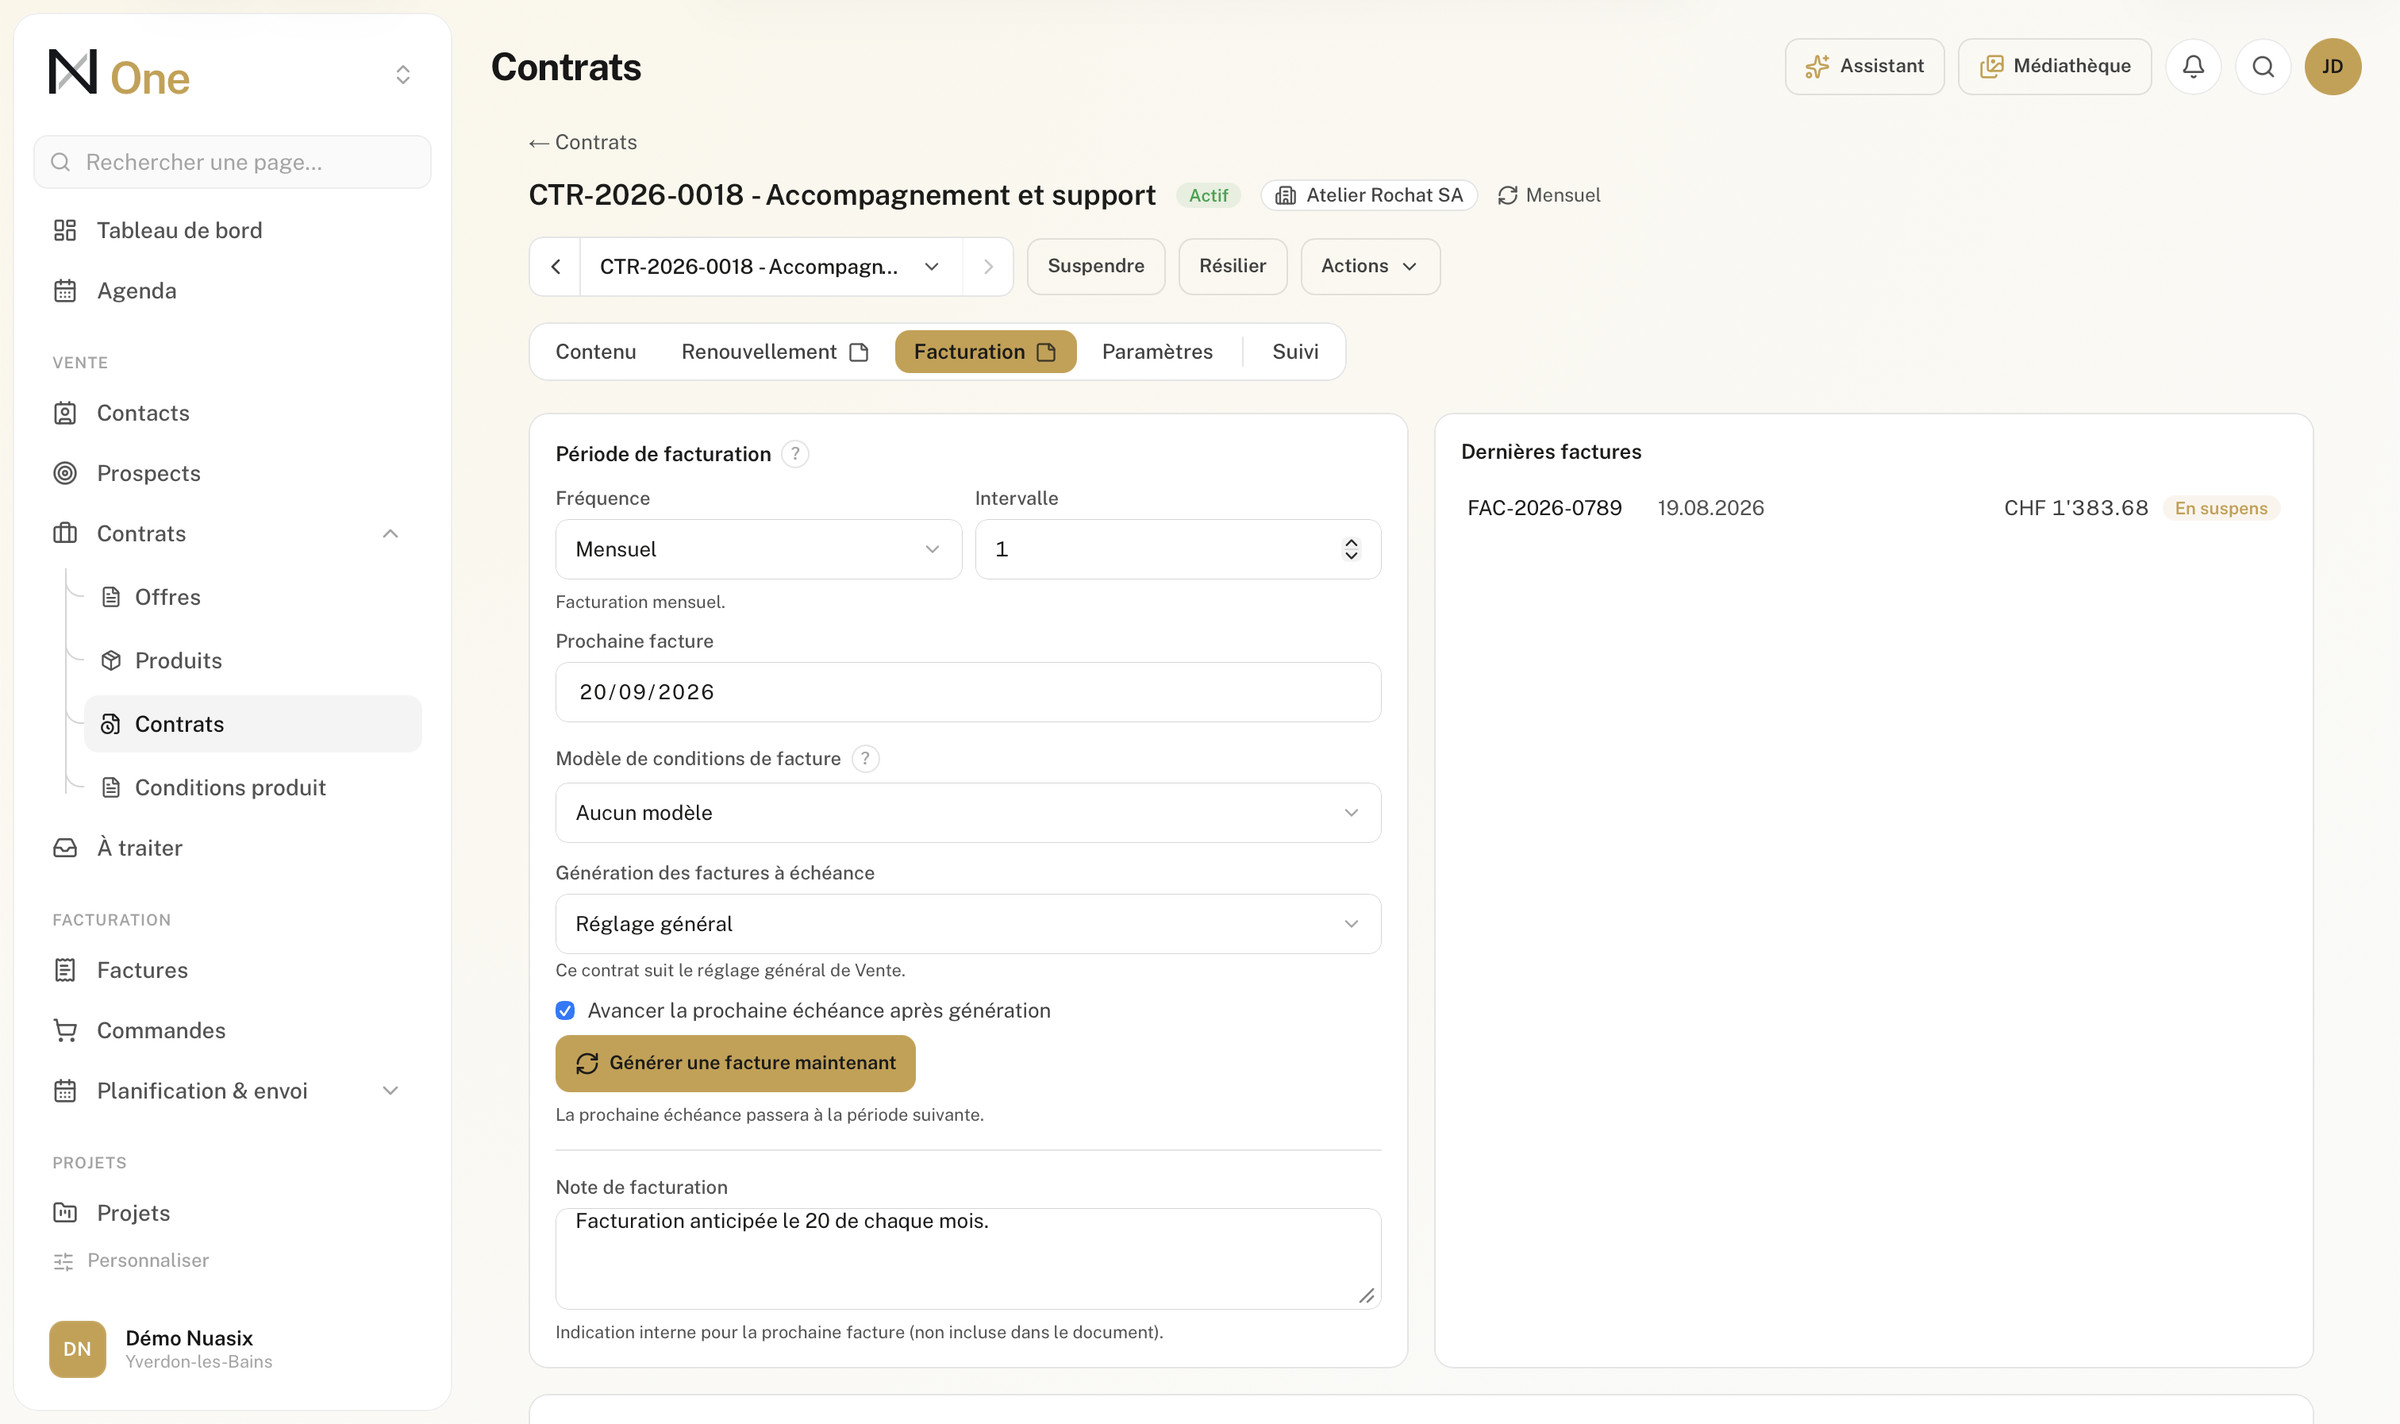Open the Médiathèque
This screenshot has height=1424, width=2400.
pos(2054,67)
